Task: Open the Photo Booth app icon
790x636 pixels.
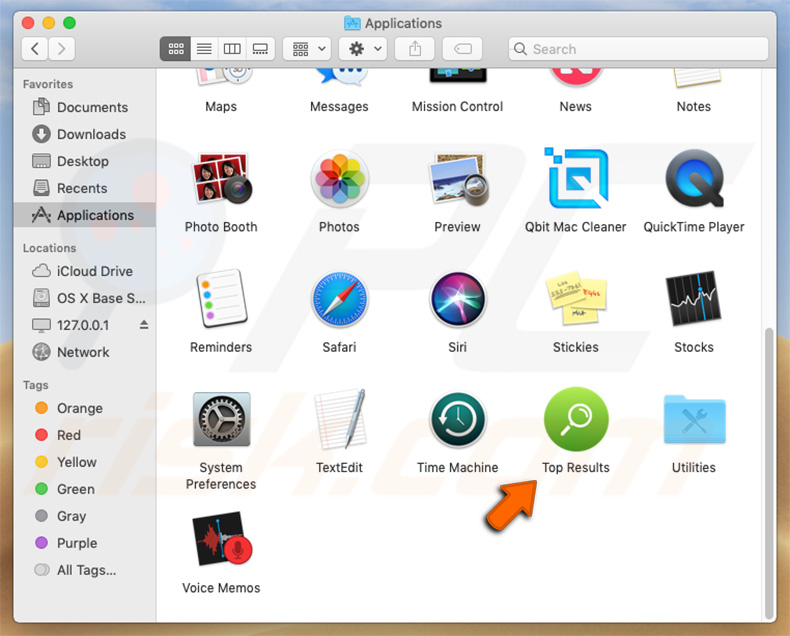Action: 221,178
